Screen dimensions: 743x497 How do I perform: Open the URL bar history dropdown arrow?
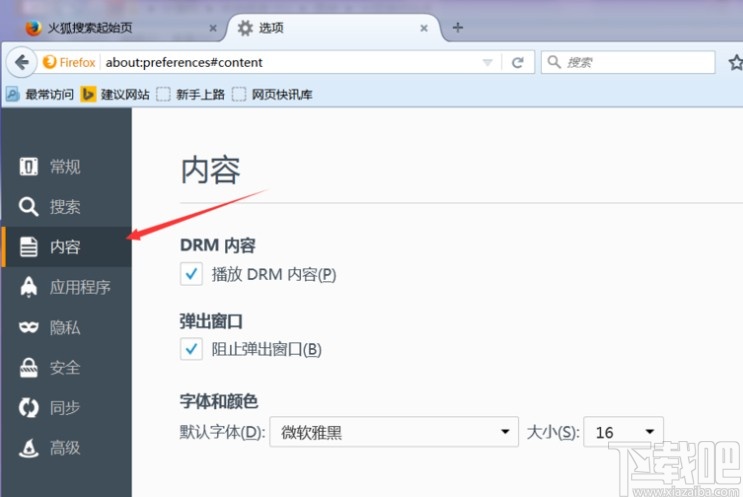pyautogui.click(x=487, y=63)
